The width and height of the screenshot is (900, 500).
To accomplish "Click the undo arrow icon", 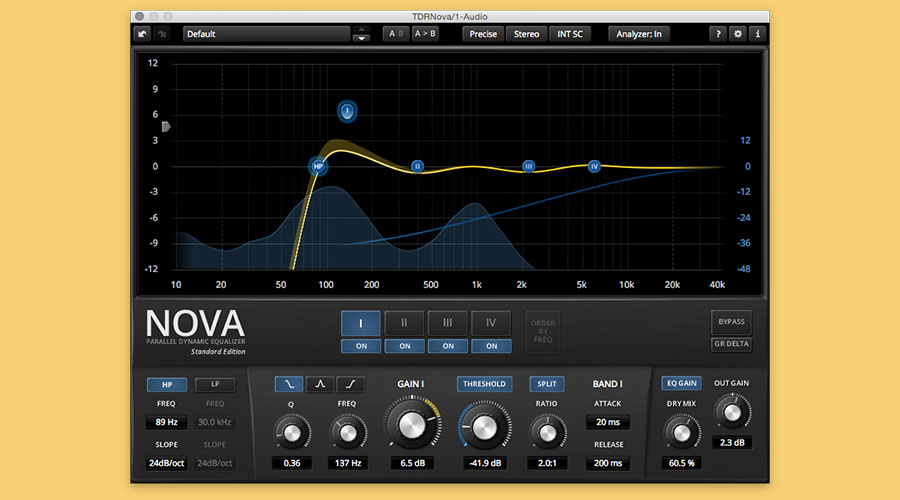I will pos(144,34).
